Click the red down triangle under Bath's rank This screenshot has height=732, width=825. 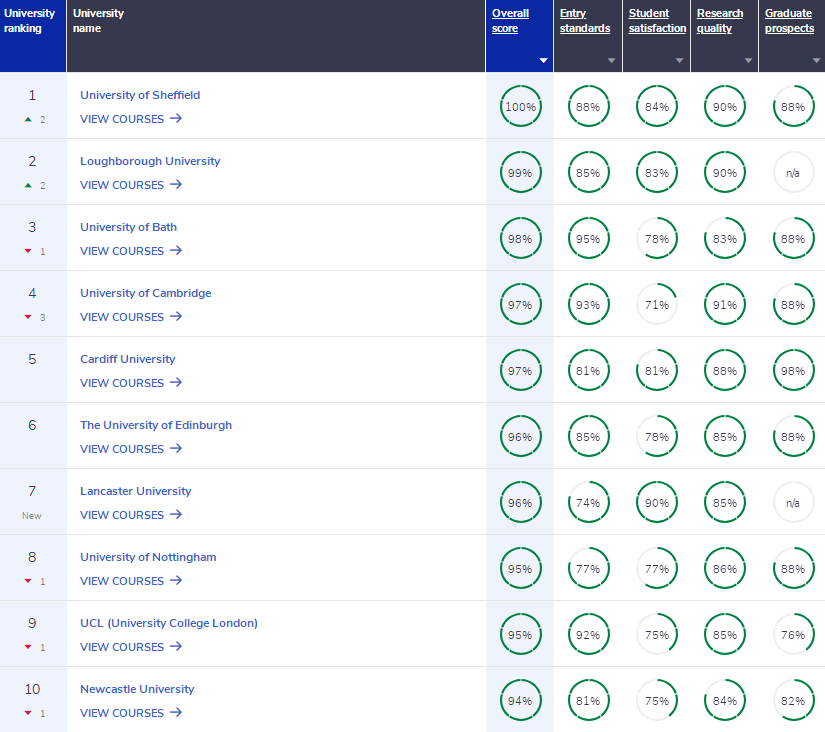click(x=28, y=251)
